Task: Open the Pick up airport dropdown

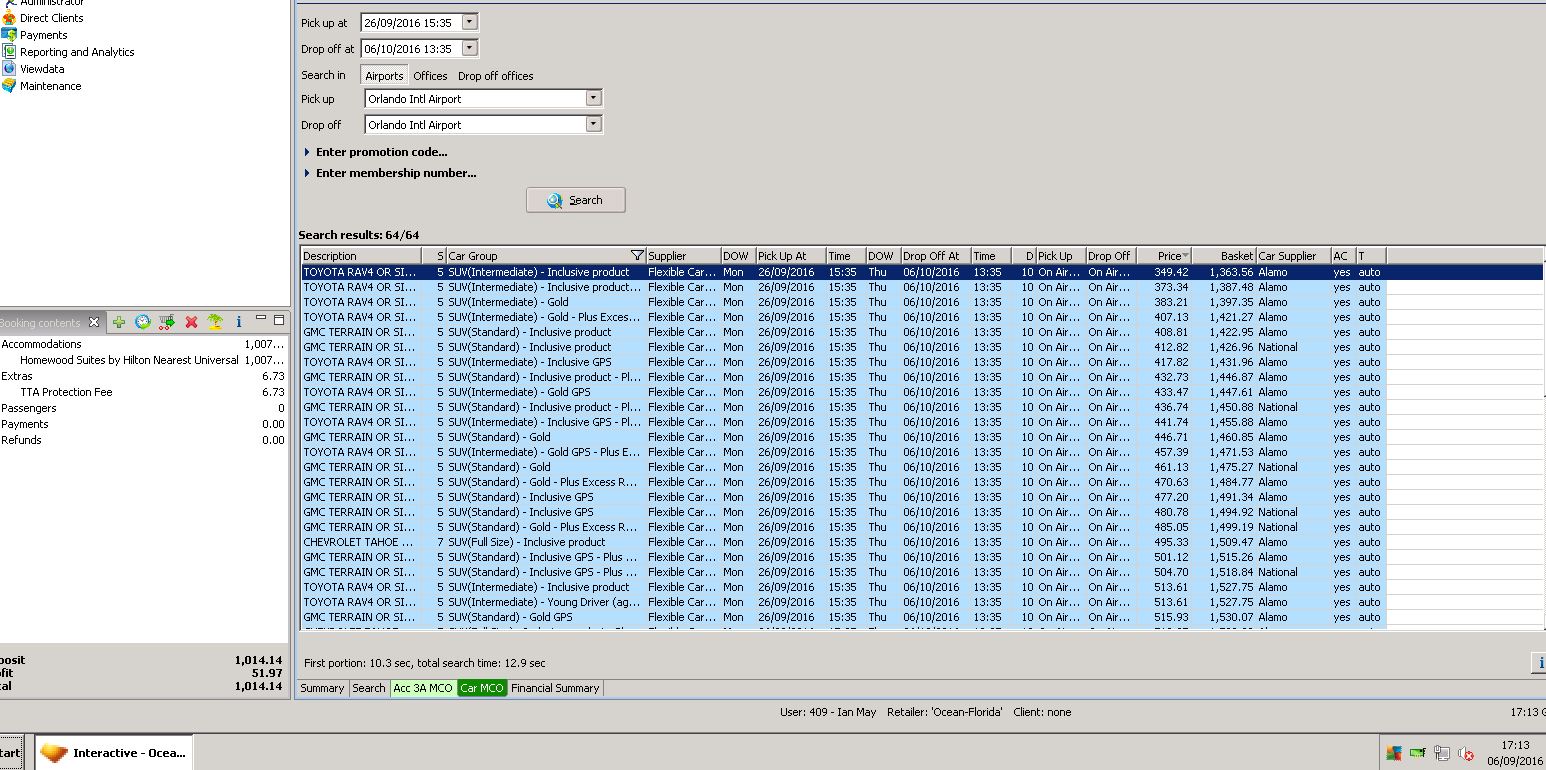Action: (593, 98)
